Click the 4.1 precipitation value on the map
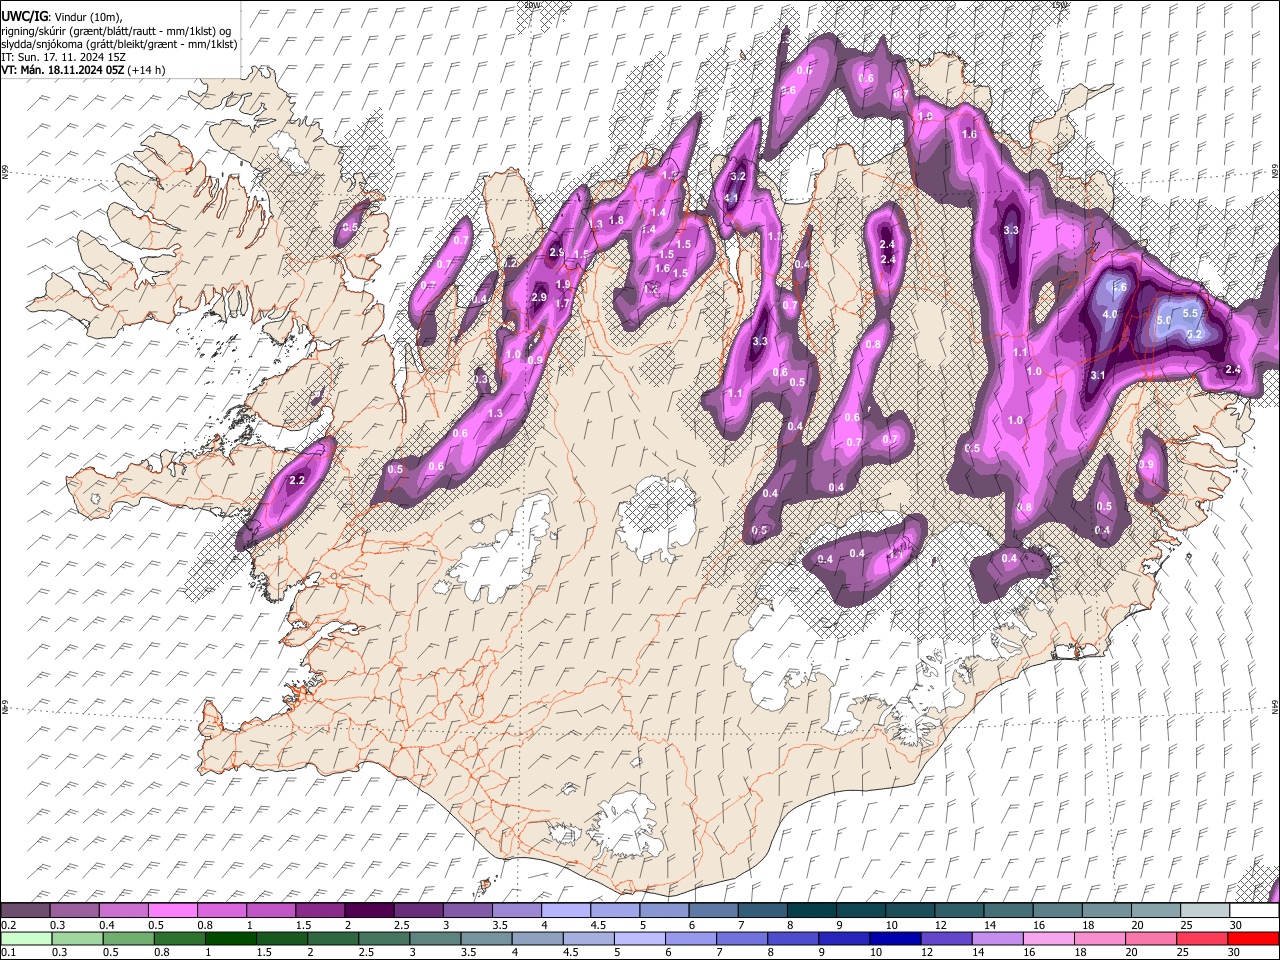Viewport: 1280px width, 960px height. pyautogui.click(x=731, y=199)
